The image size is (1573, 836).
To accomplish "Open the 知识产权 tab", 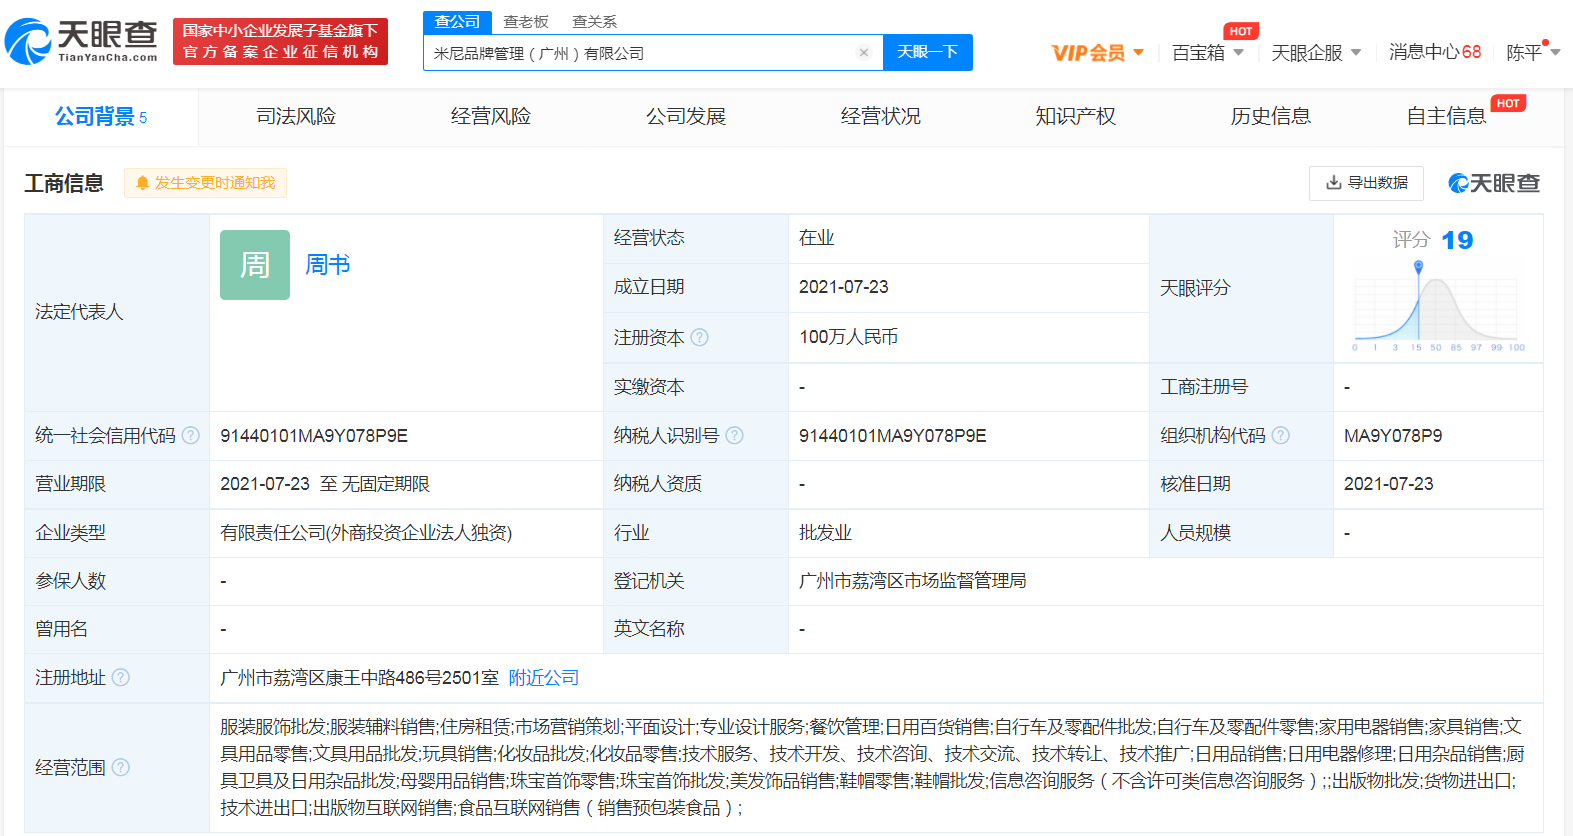I will 1075,117.
